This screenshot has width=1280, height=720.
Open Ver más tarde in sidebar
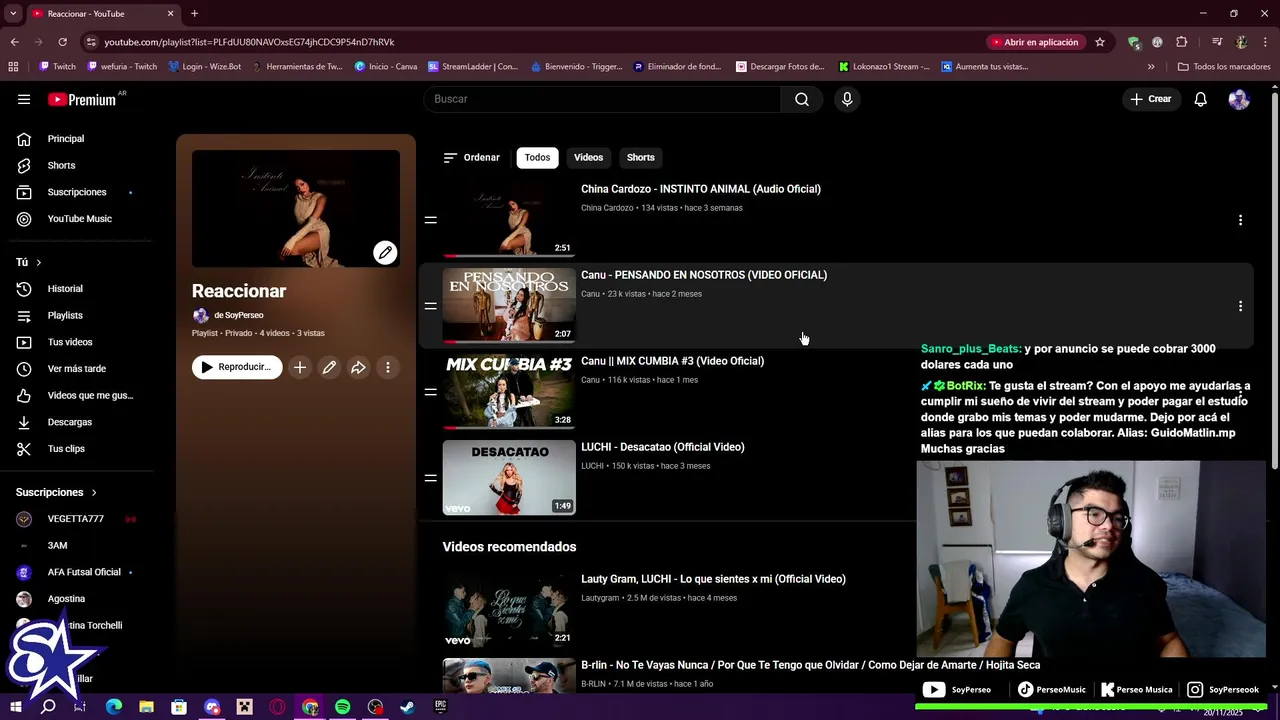click(77, 369)
